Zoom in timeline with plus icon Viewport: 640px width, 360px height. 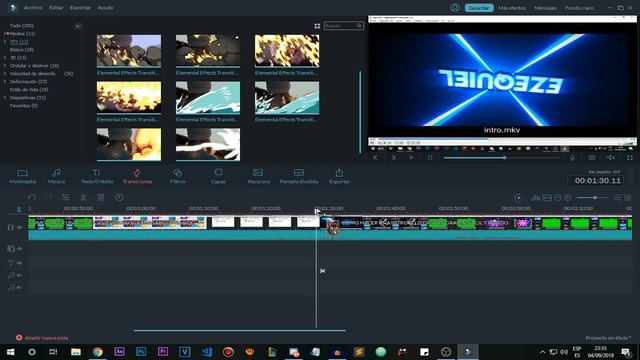click(568, 198)
